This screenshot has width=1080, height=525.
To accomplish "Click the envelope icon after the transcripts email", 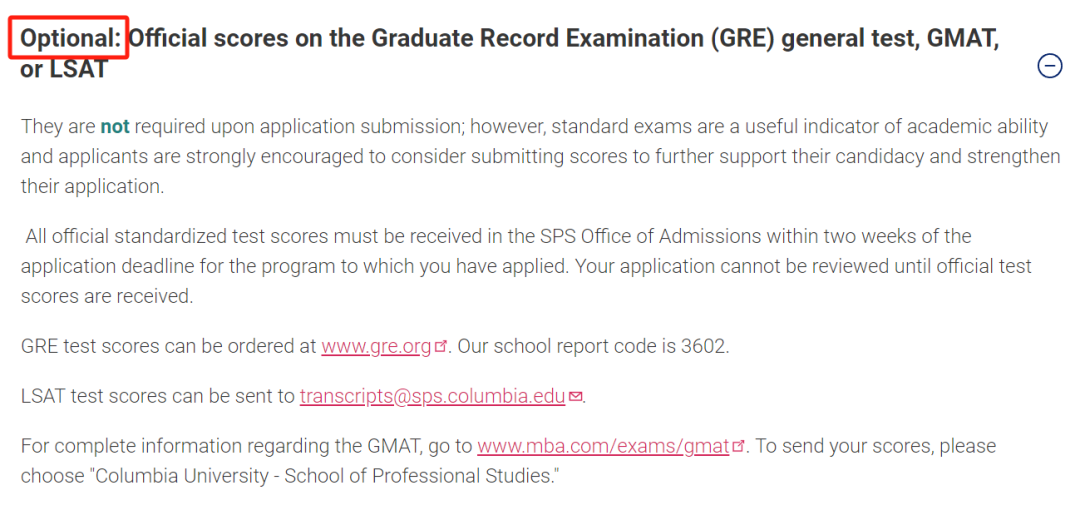I will 575,397.
